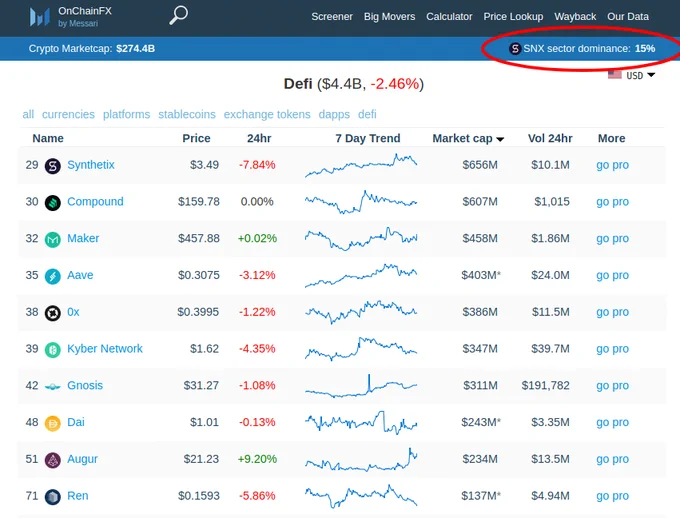The height and width of the screenshot is (518, 680).
Task: Open the Synthetix asset link
Action: (x=91, y=165)
